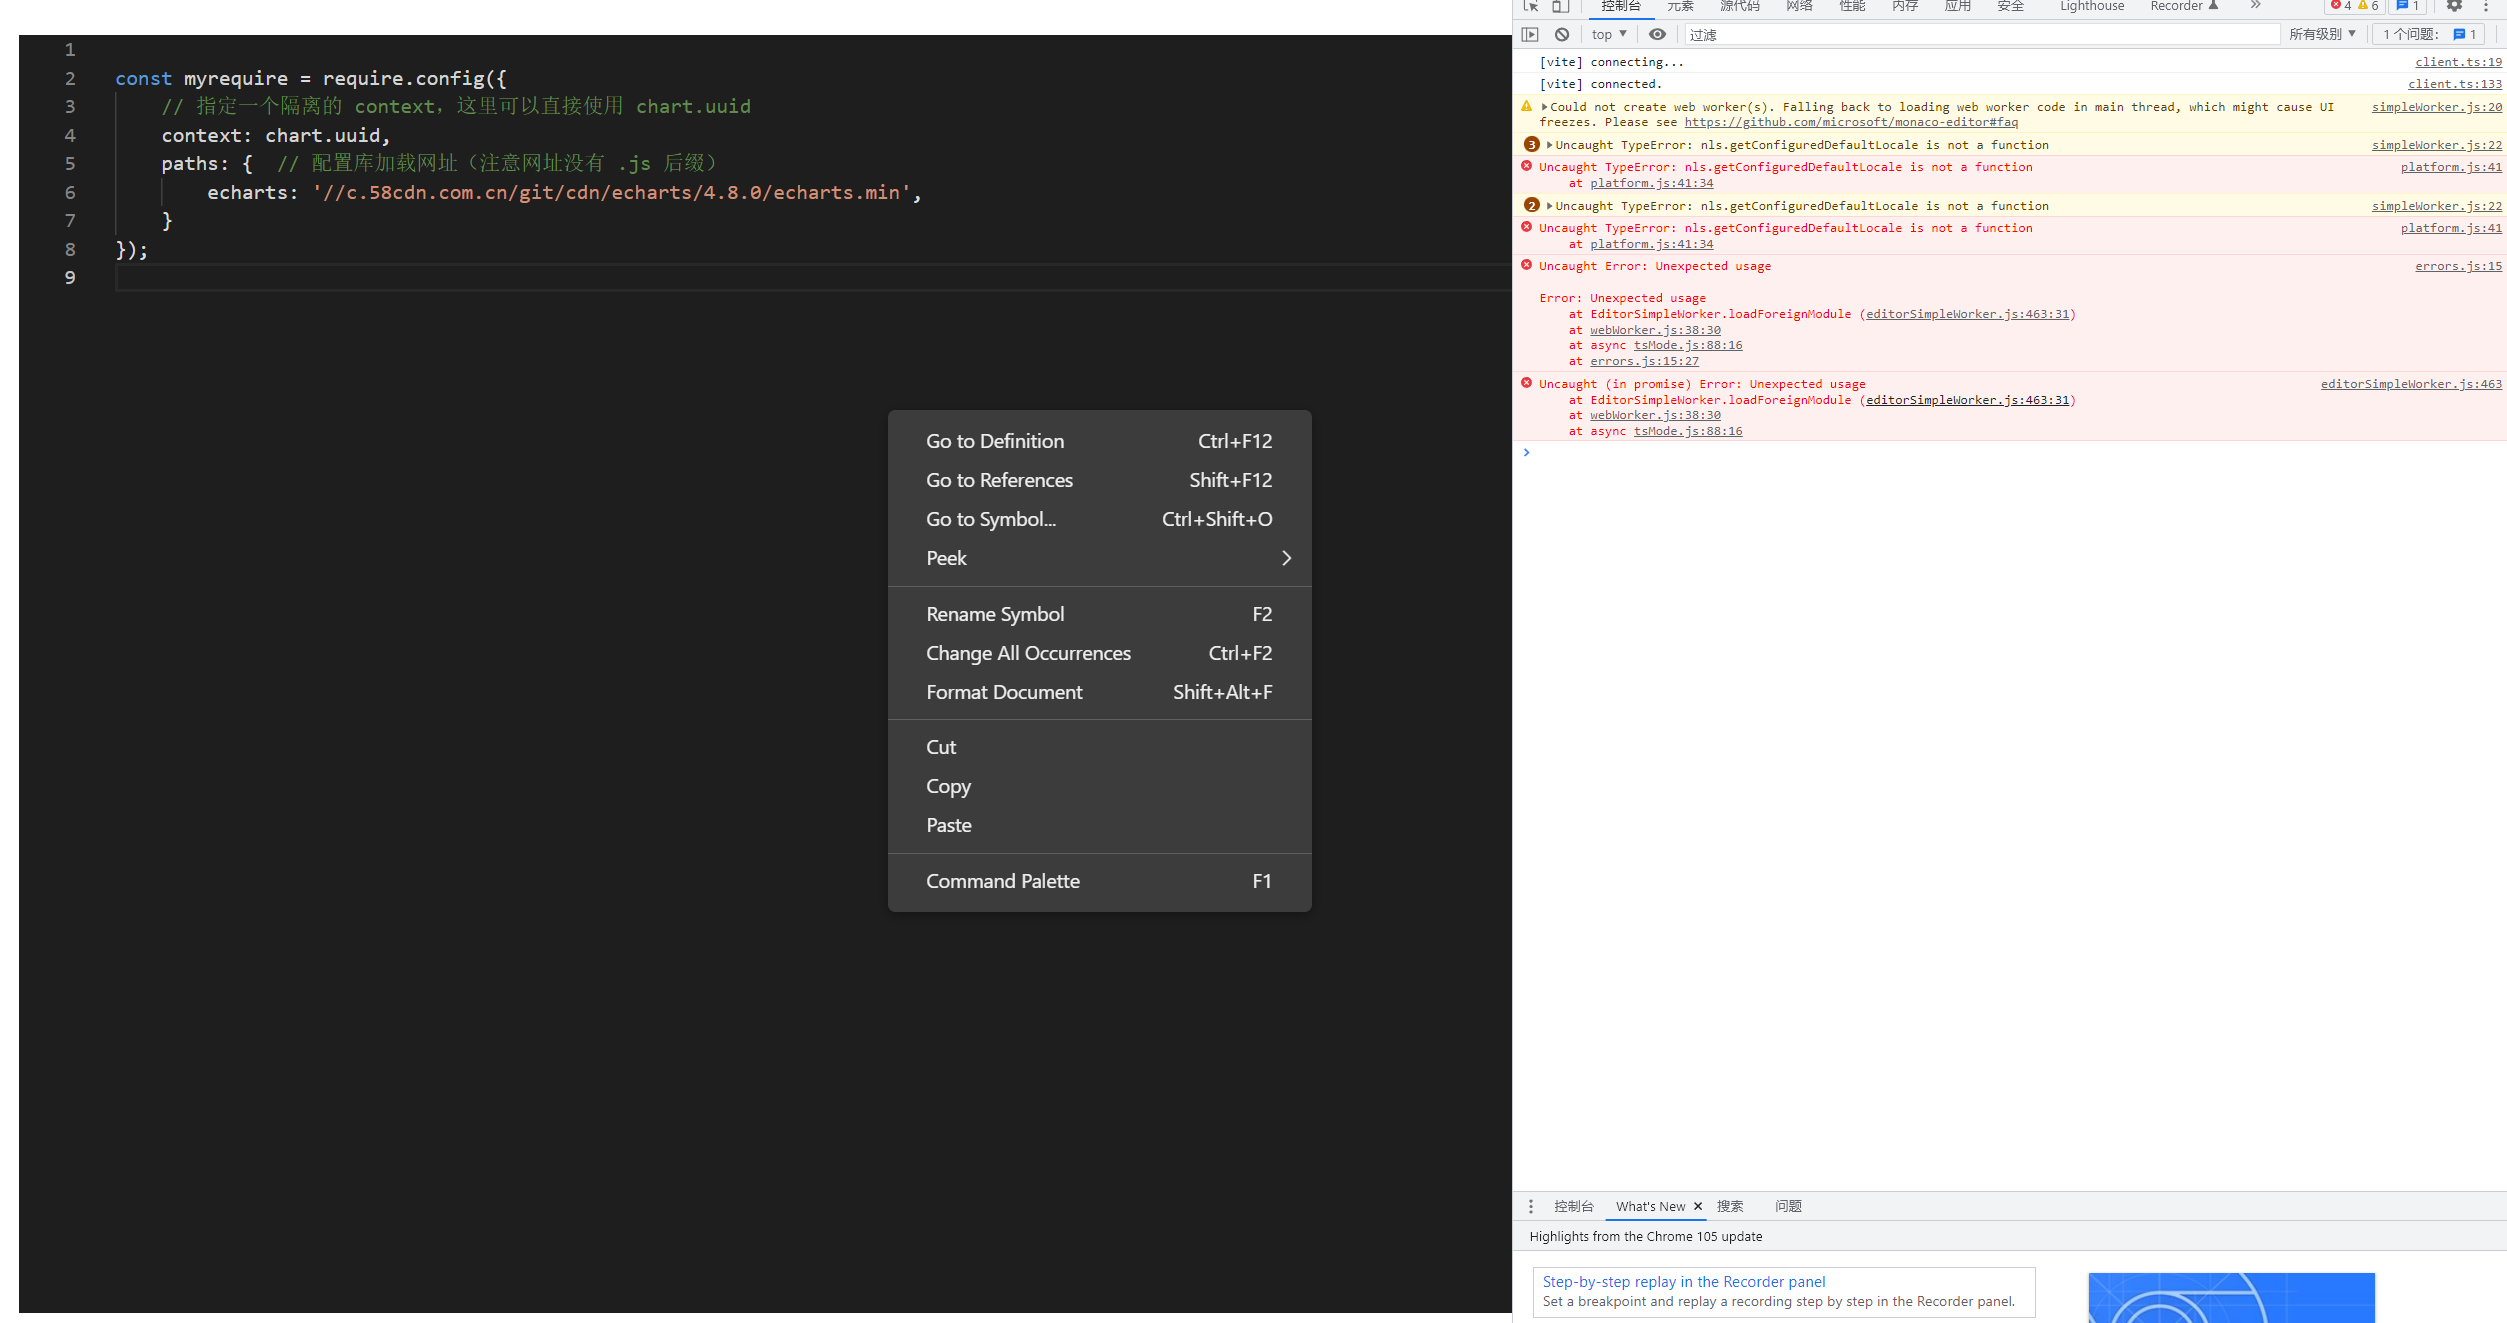Create a live expression with the eye icon
The width and height of the screenshot is (2507, 1323).
tap(1657, 33)
